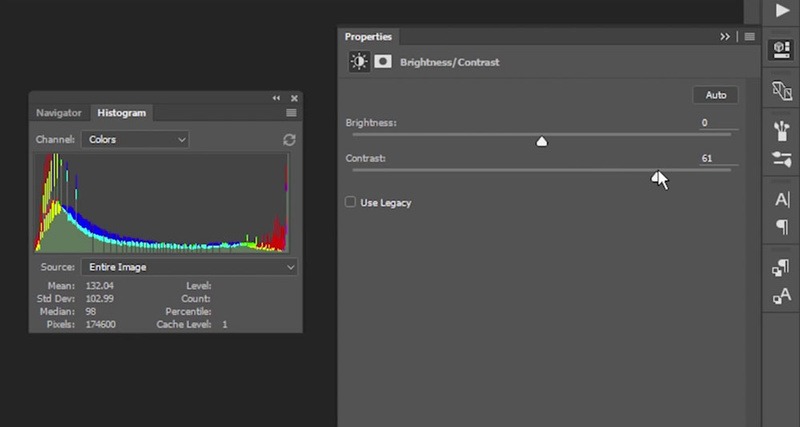Click the Brightness/Contrast adjustment sun icon
Viewport: 800px width, 427px height.
tap(358, 62)
